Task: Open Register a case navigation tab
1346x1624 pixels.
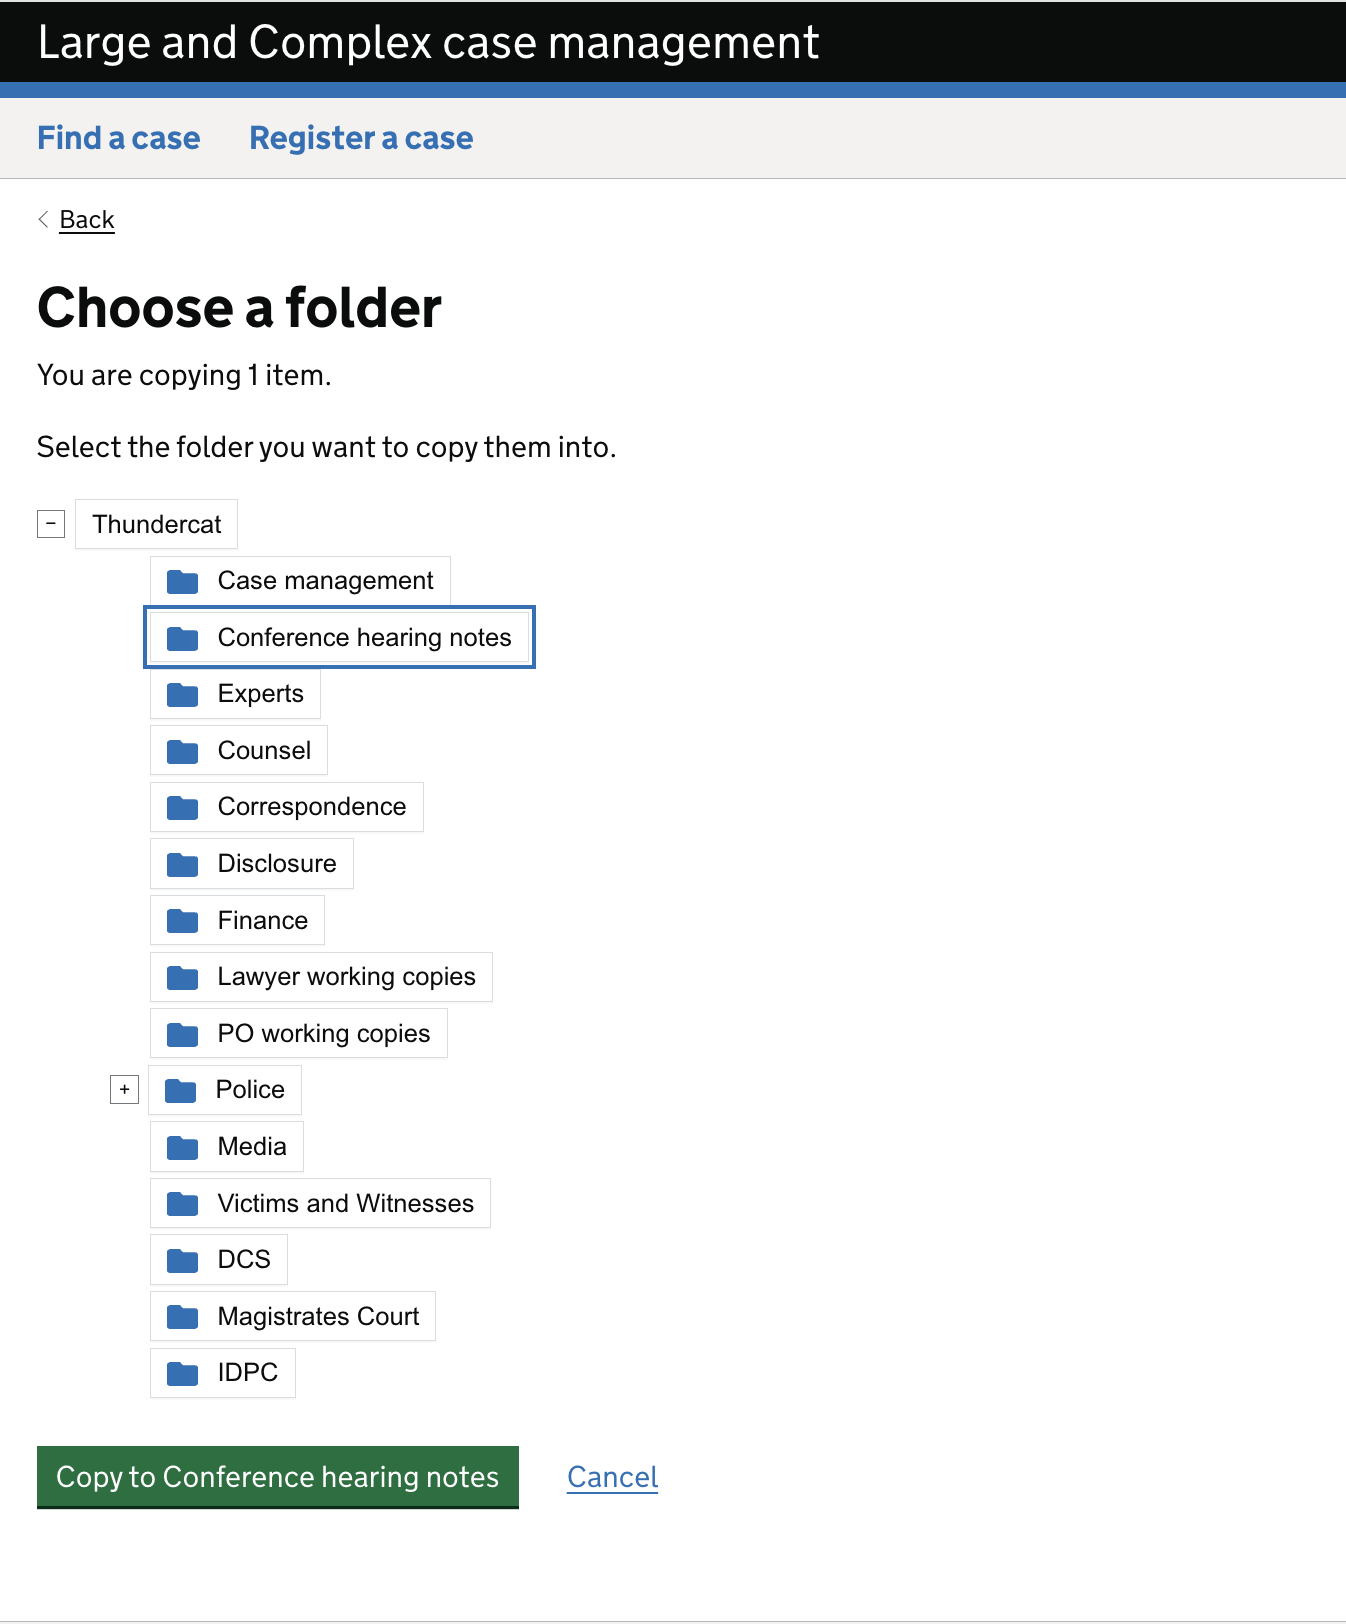Action: [x=361, y=138]
